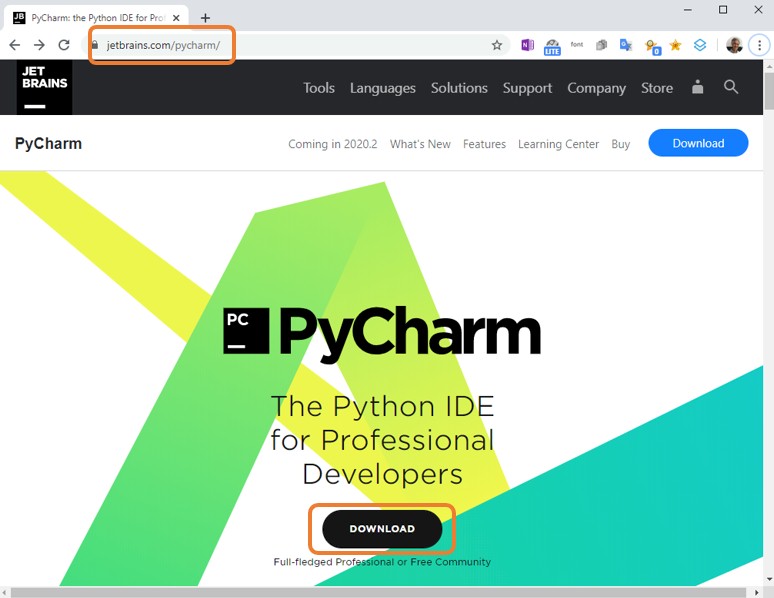Open the blue layers extension

tap(700, 45)
